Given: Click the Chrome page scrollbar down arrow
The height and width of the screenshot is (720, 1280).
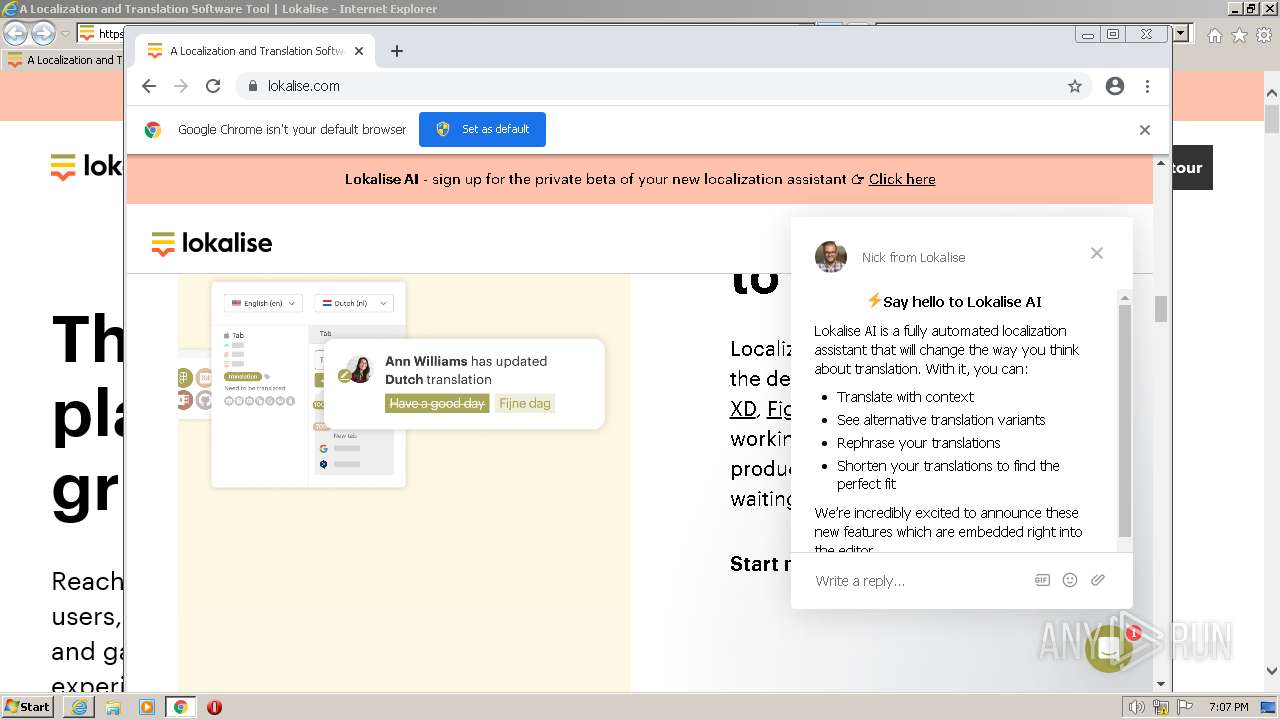Looking at the screenshot, I should tap(1161, 684).
